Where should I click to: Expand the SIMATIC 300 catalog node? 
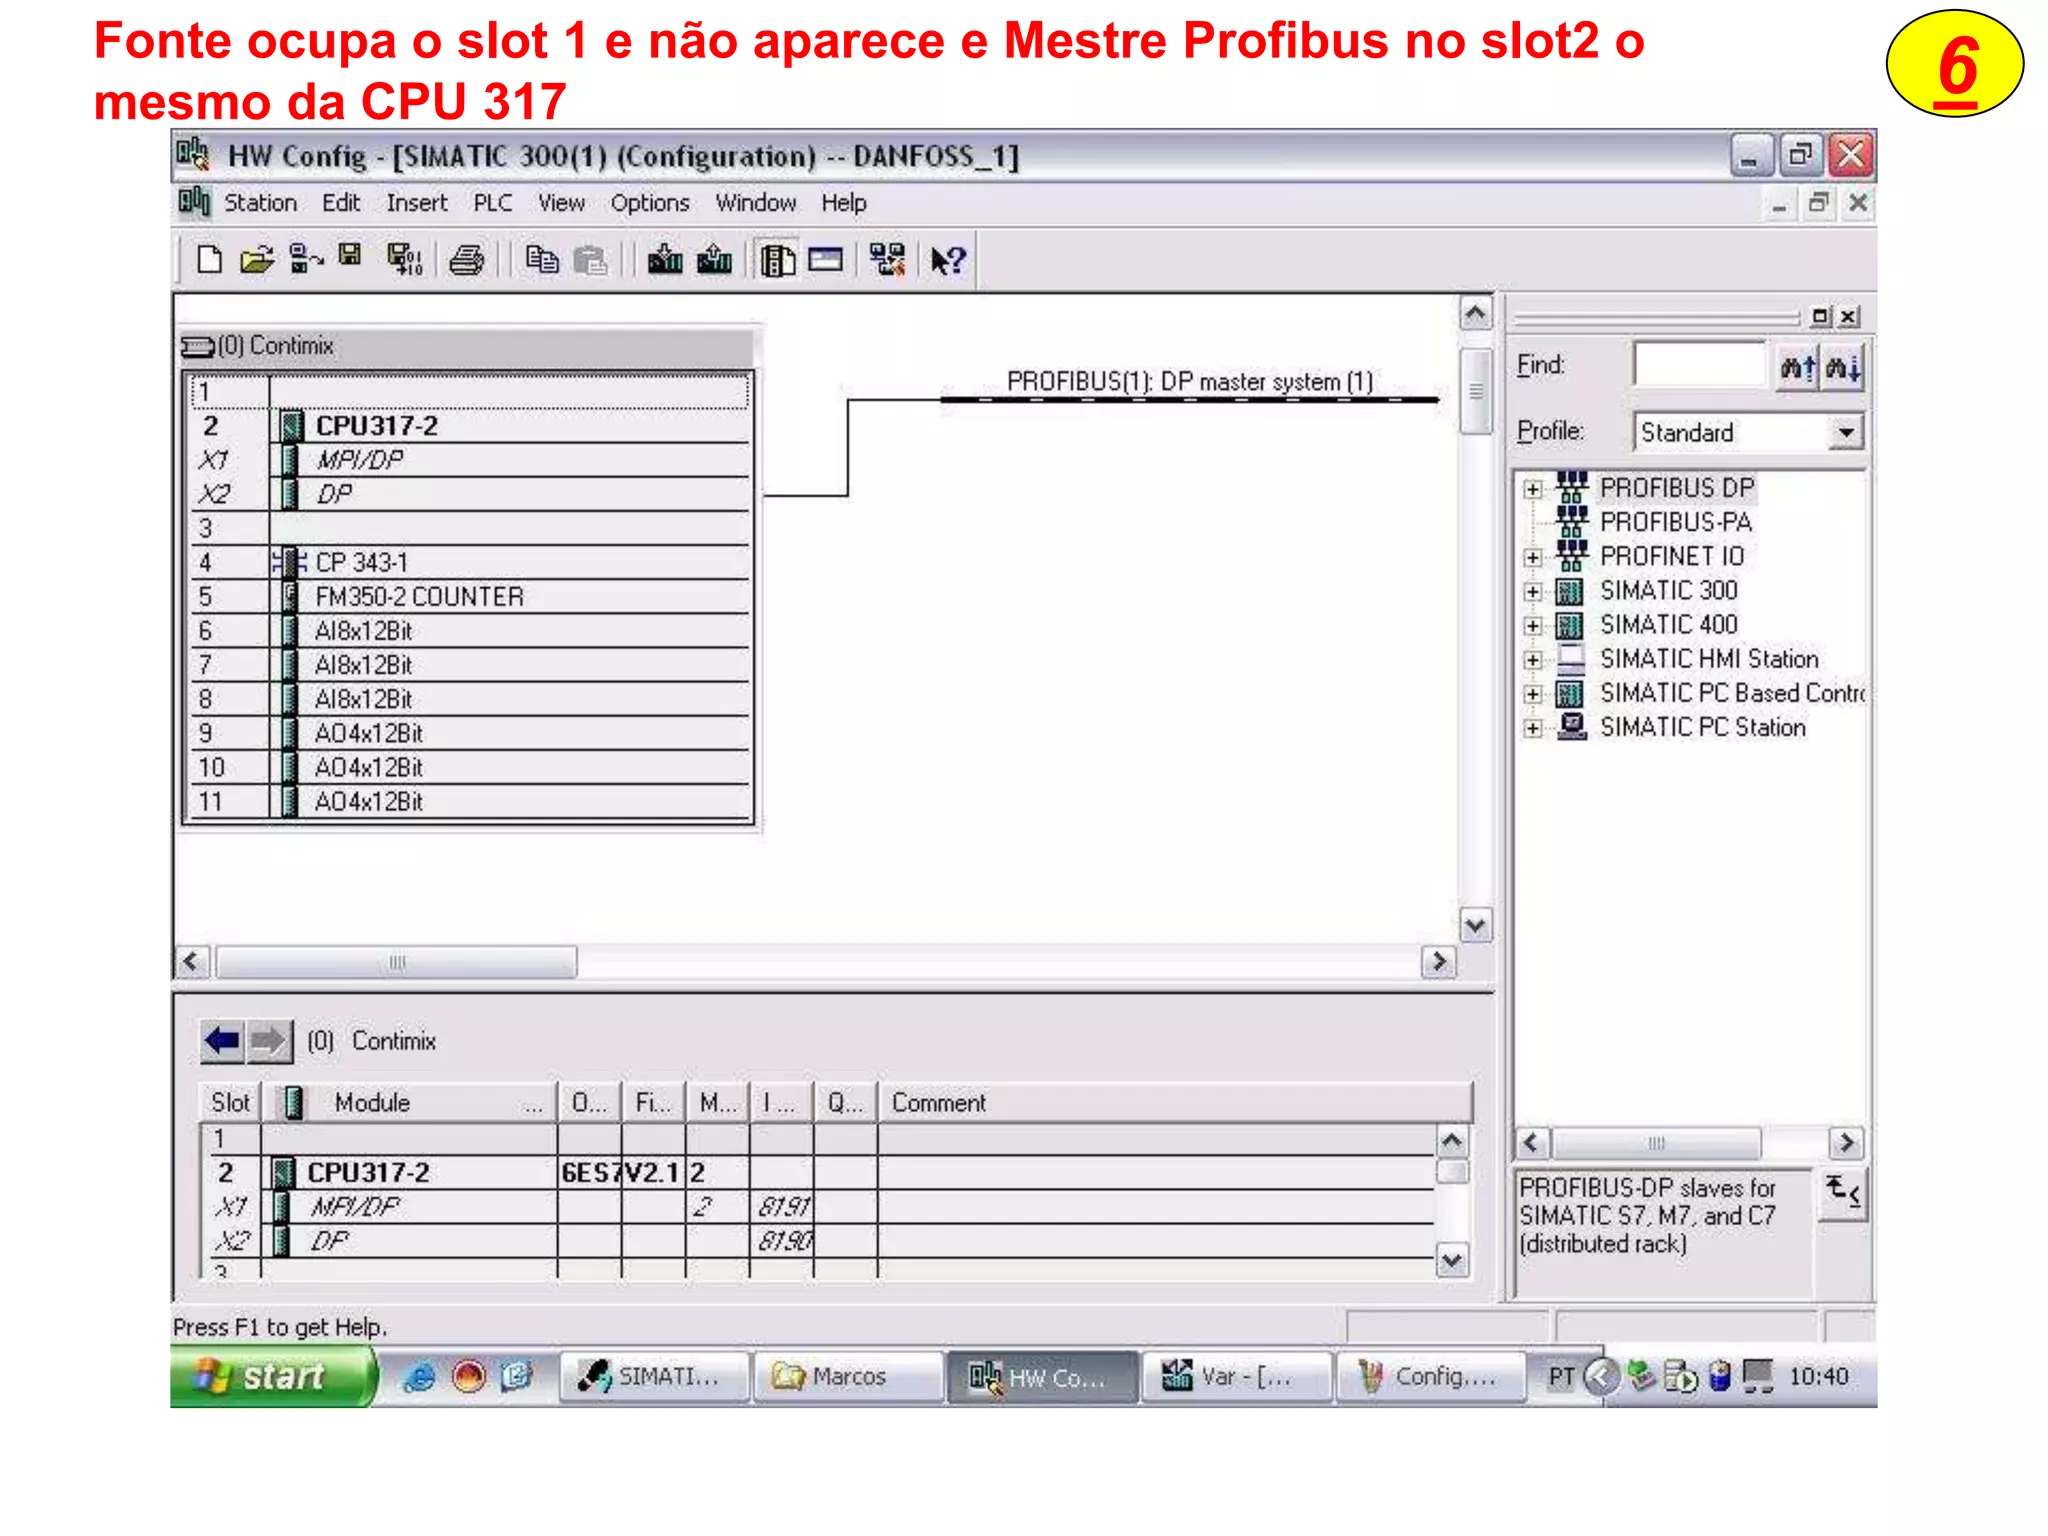tap(1532, 592)
